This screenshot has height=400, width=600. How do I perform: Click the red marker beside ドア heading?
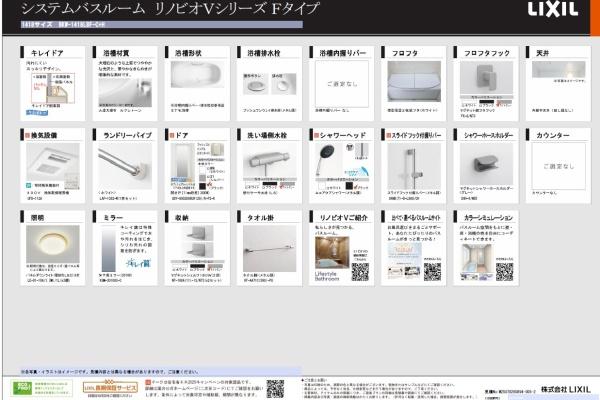coord(172,135)
